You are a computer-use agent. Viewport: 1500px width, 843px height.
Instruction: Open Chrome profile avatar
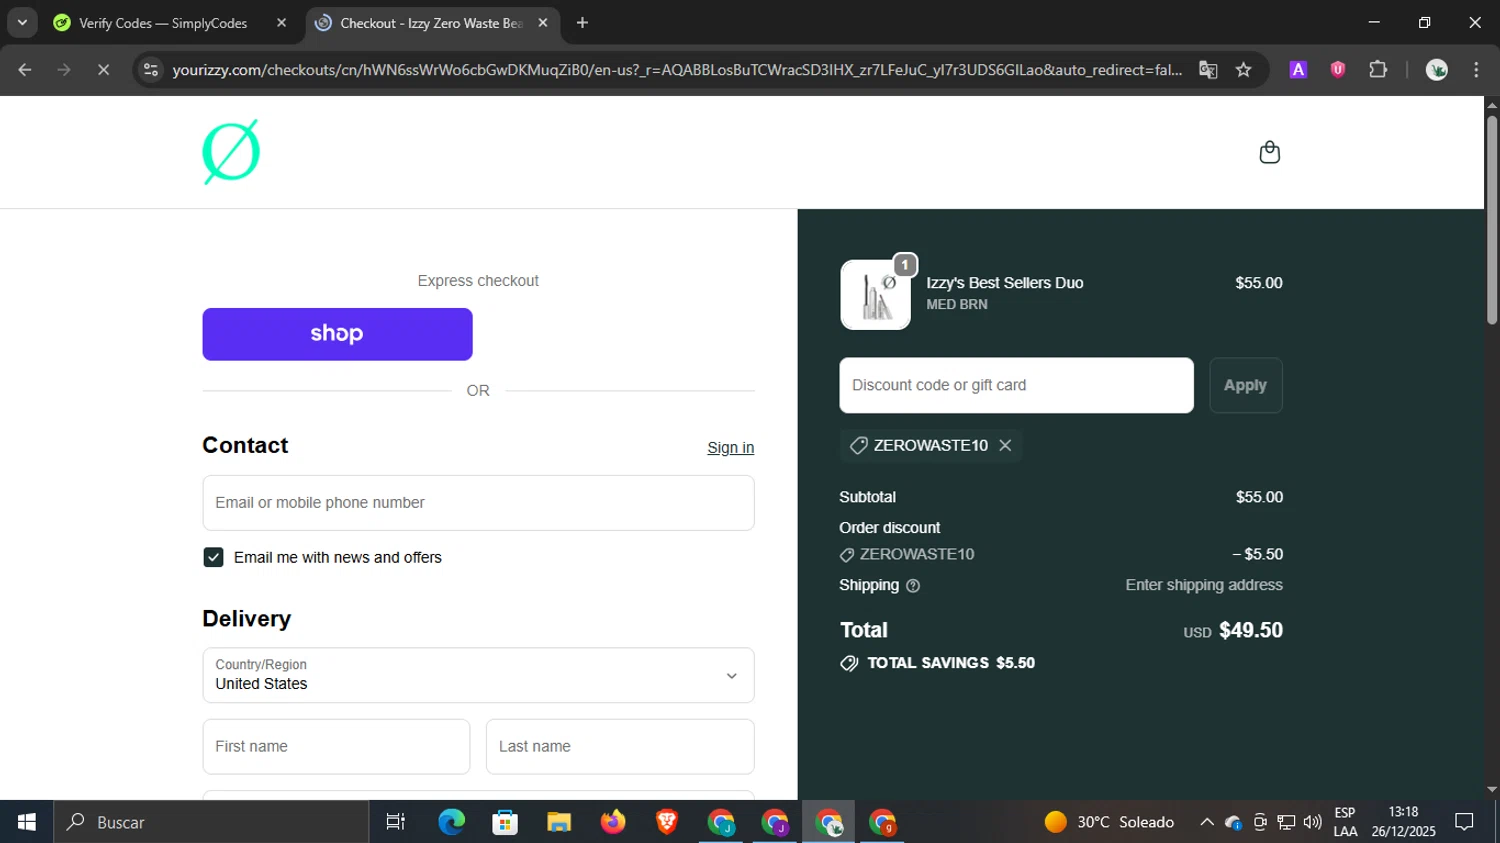(1437, 70)
